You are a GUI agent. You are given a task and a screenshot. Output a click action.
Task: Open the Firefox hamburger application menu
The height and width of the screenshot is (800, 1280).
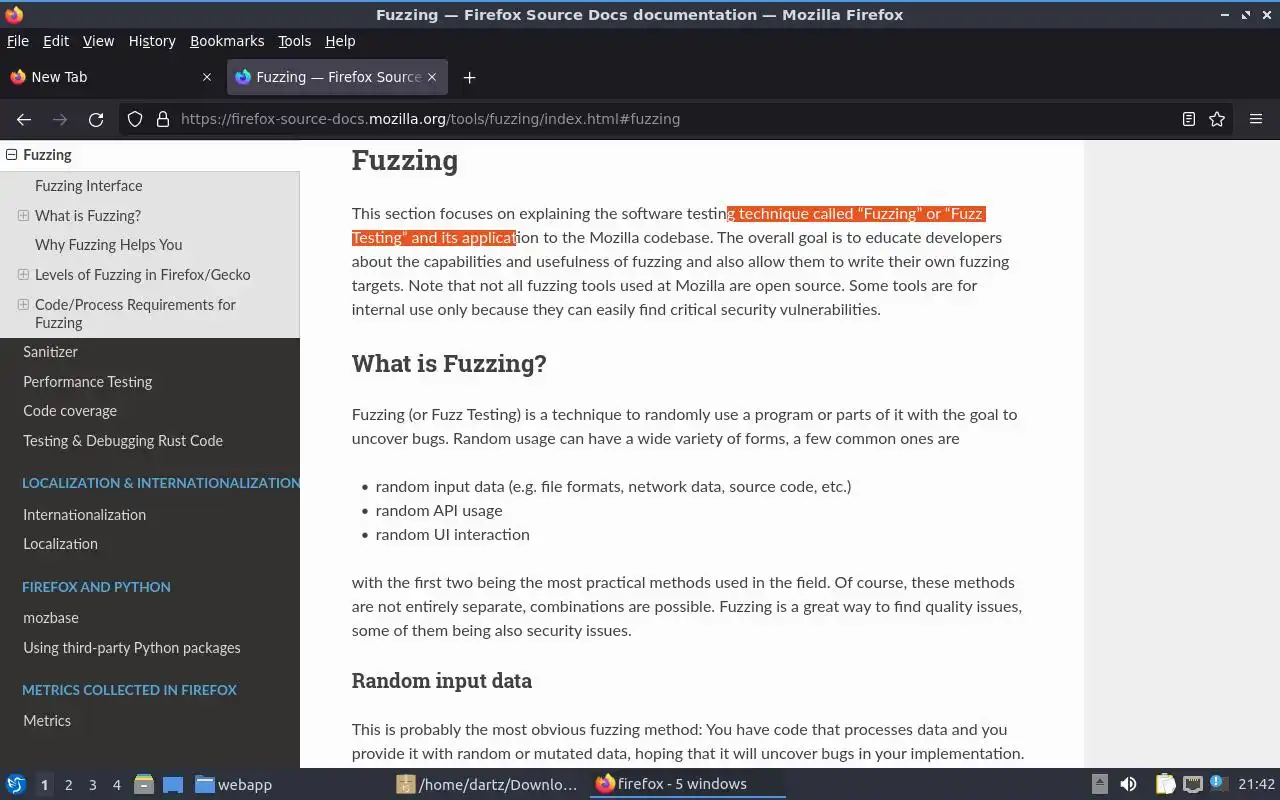coord(1256,119)
